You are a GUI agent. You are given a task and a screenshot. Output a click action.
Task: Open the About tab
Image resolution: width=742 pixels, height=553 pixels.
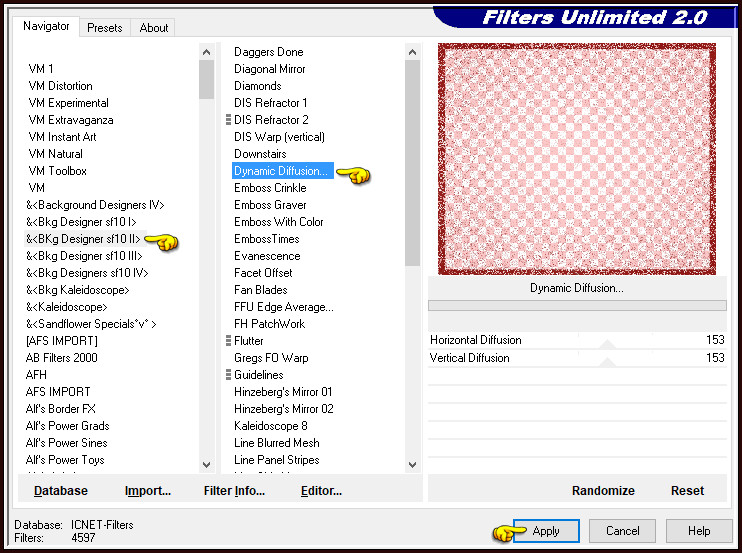point(153,28)
